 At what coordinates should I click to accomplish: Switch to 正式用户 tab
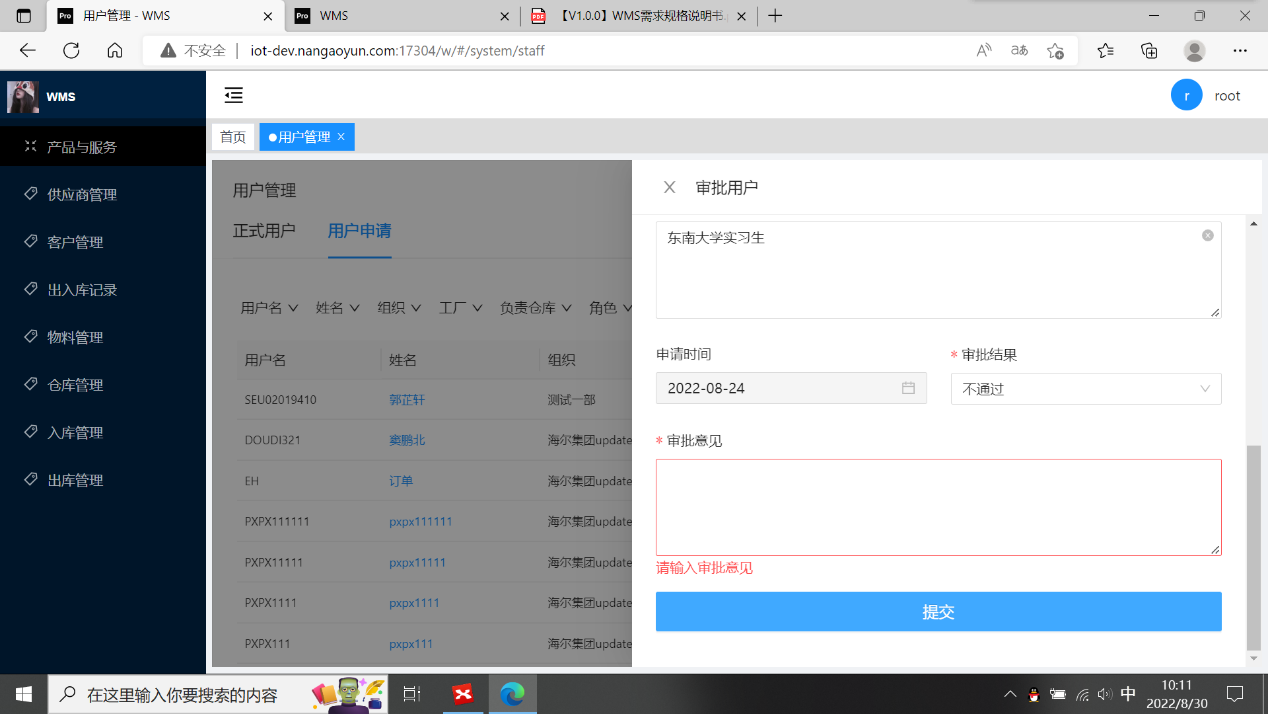click(264, 231)
